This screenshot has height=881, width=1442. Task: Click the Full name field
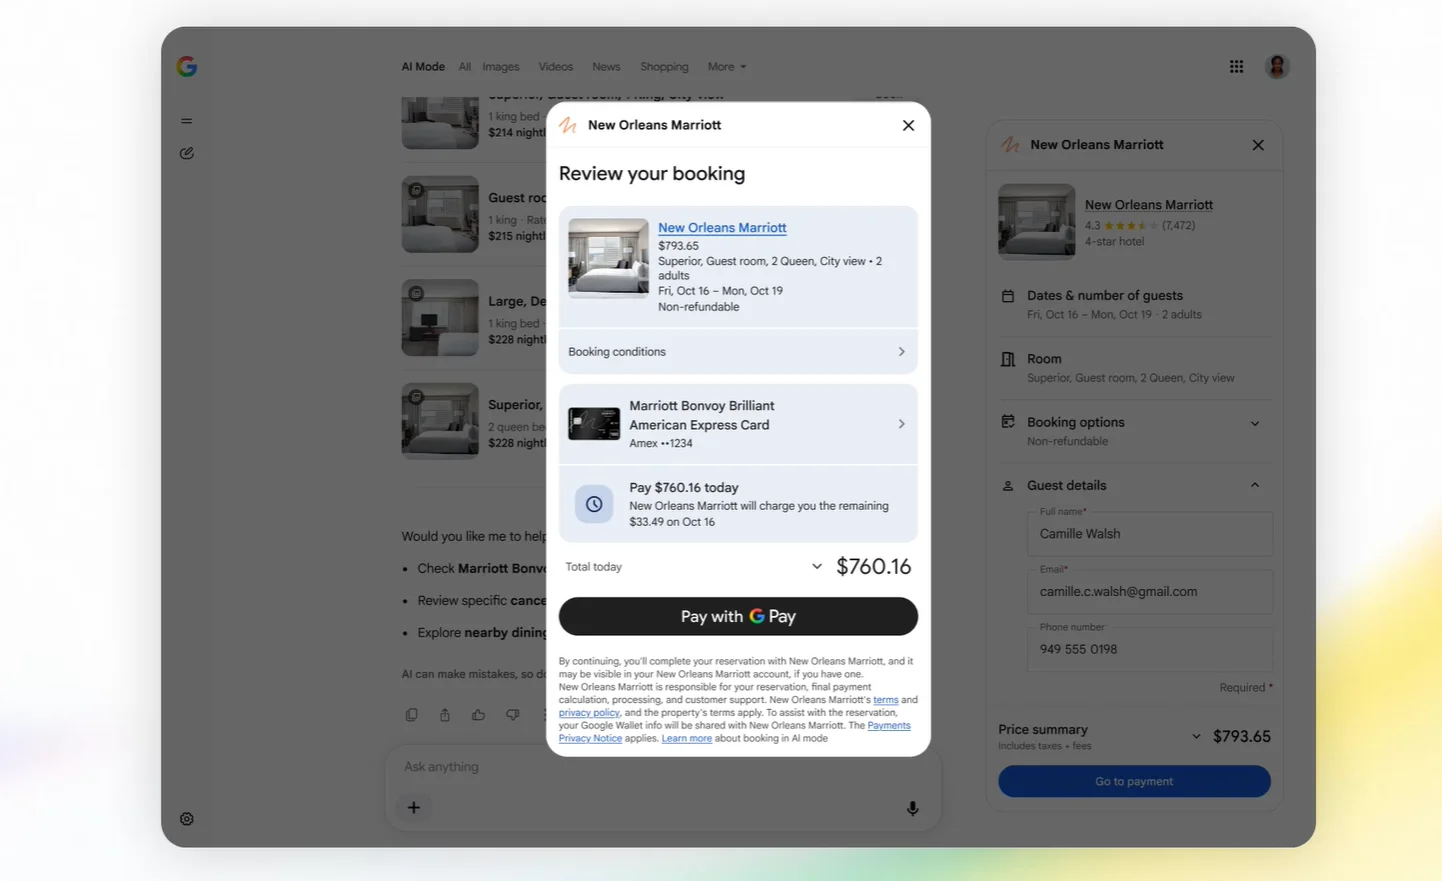pos(1150,534)
